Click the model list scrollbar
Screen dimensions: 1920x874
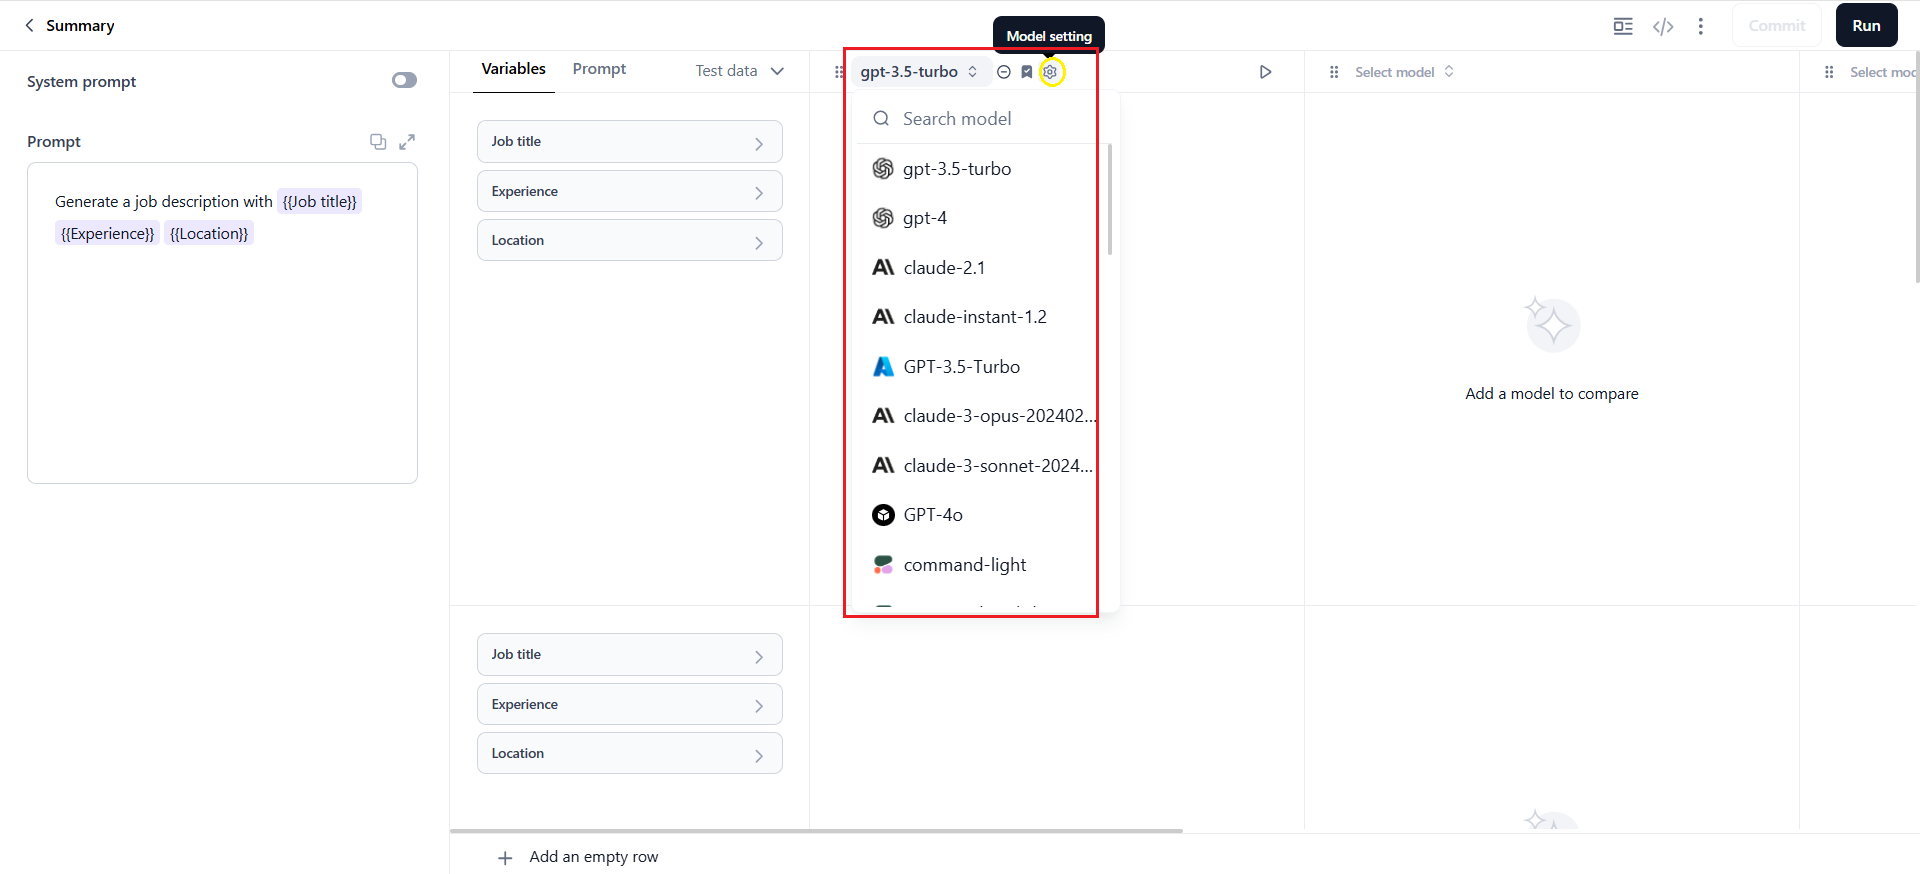point(1110,199)
